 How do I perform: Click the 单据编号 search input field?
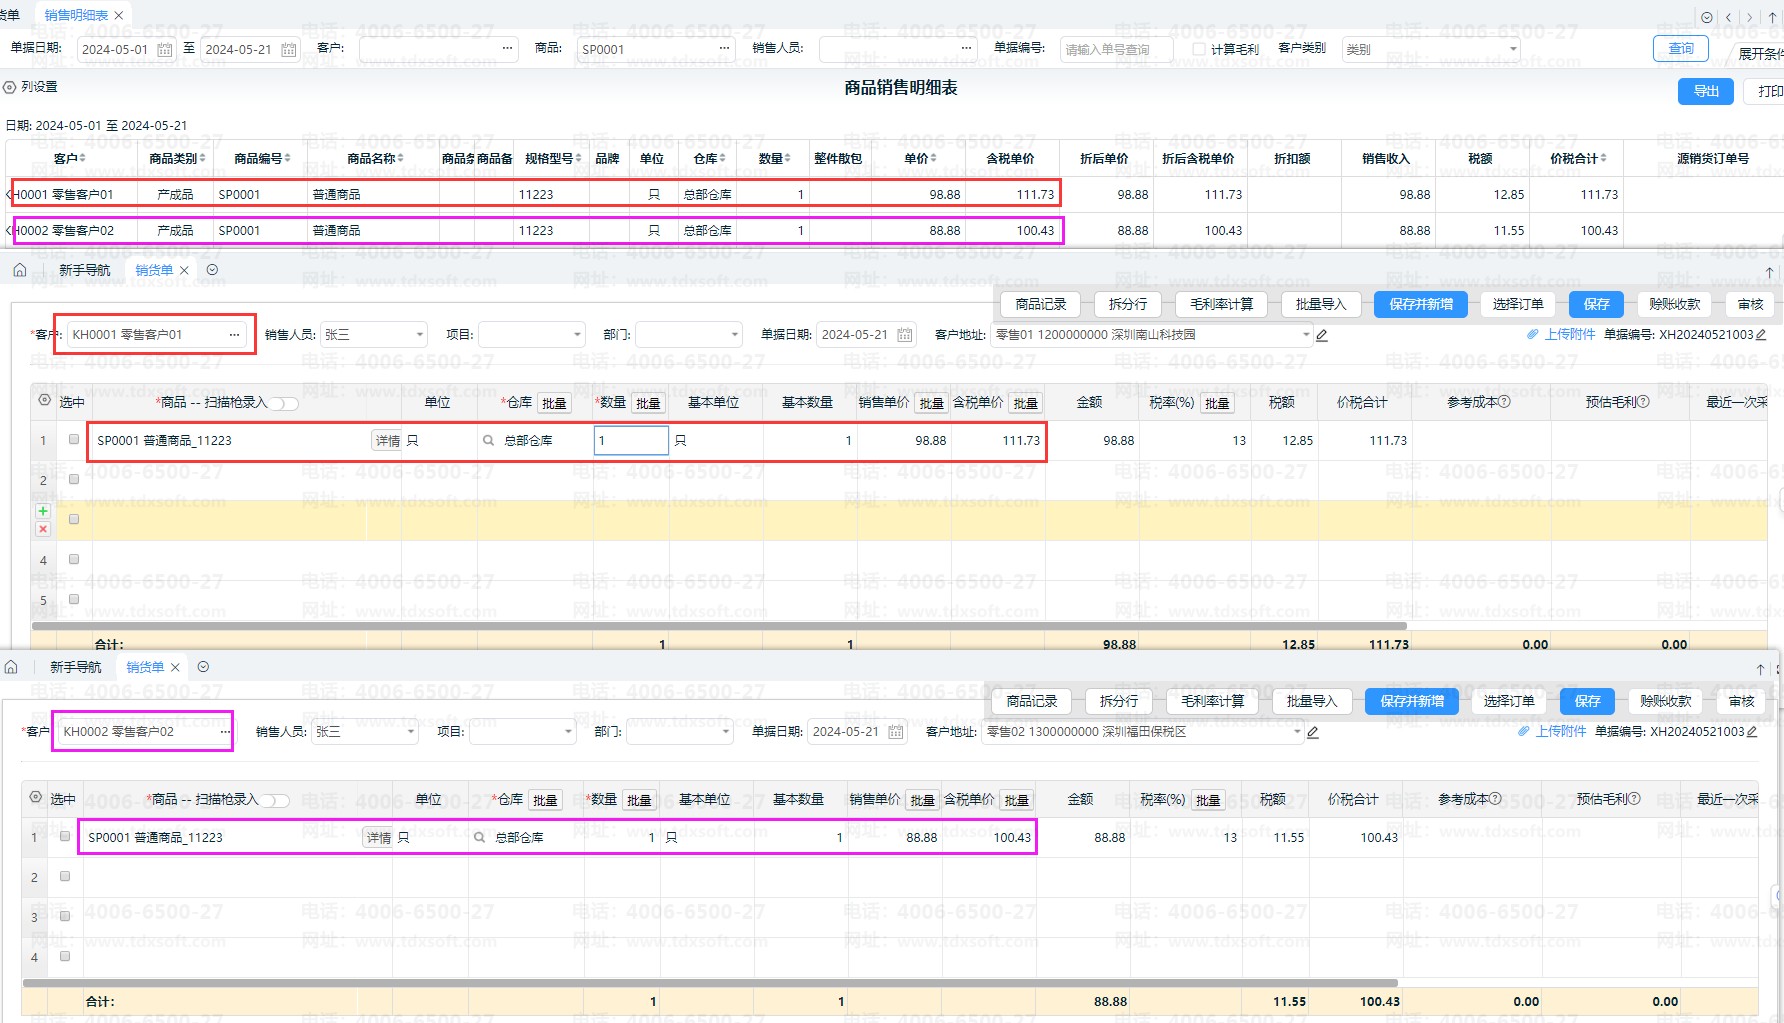(x=1115, y=49)
